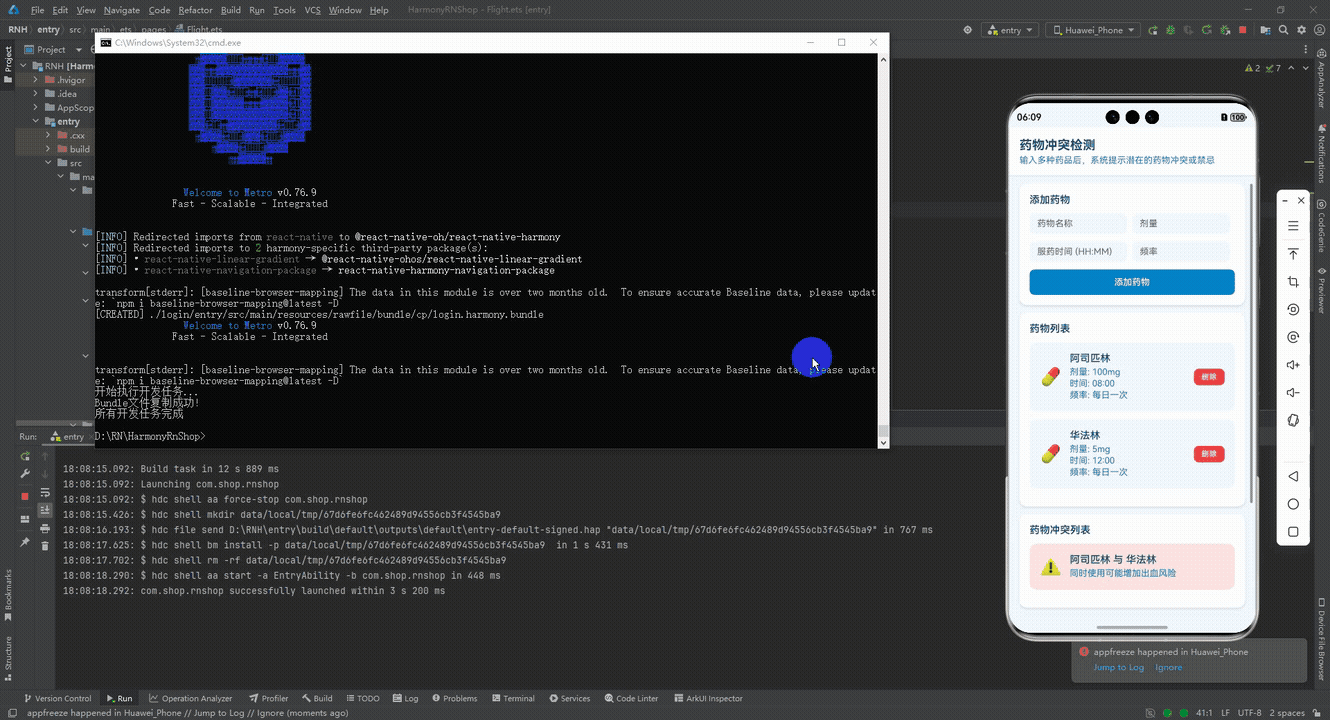Switch to the Terminal tool window tab
Viewport: 1330px width, 720px height.
[512, 699]
